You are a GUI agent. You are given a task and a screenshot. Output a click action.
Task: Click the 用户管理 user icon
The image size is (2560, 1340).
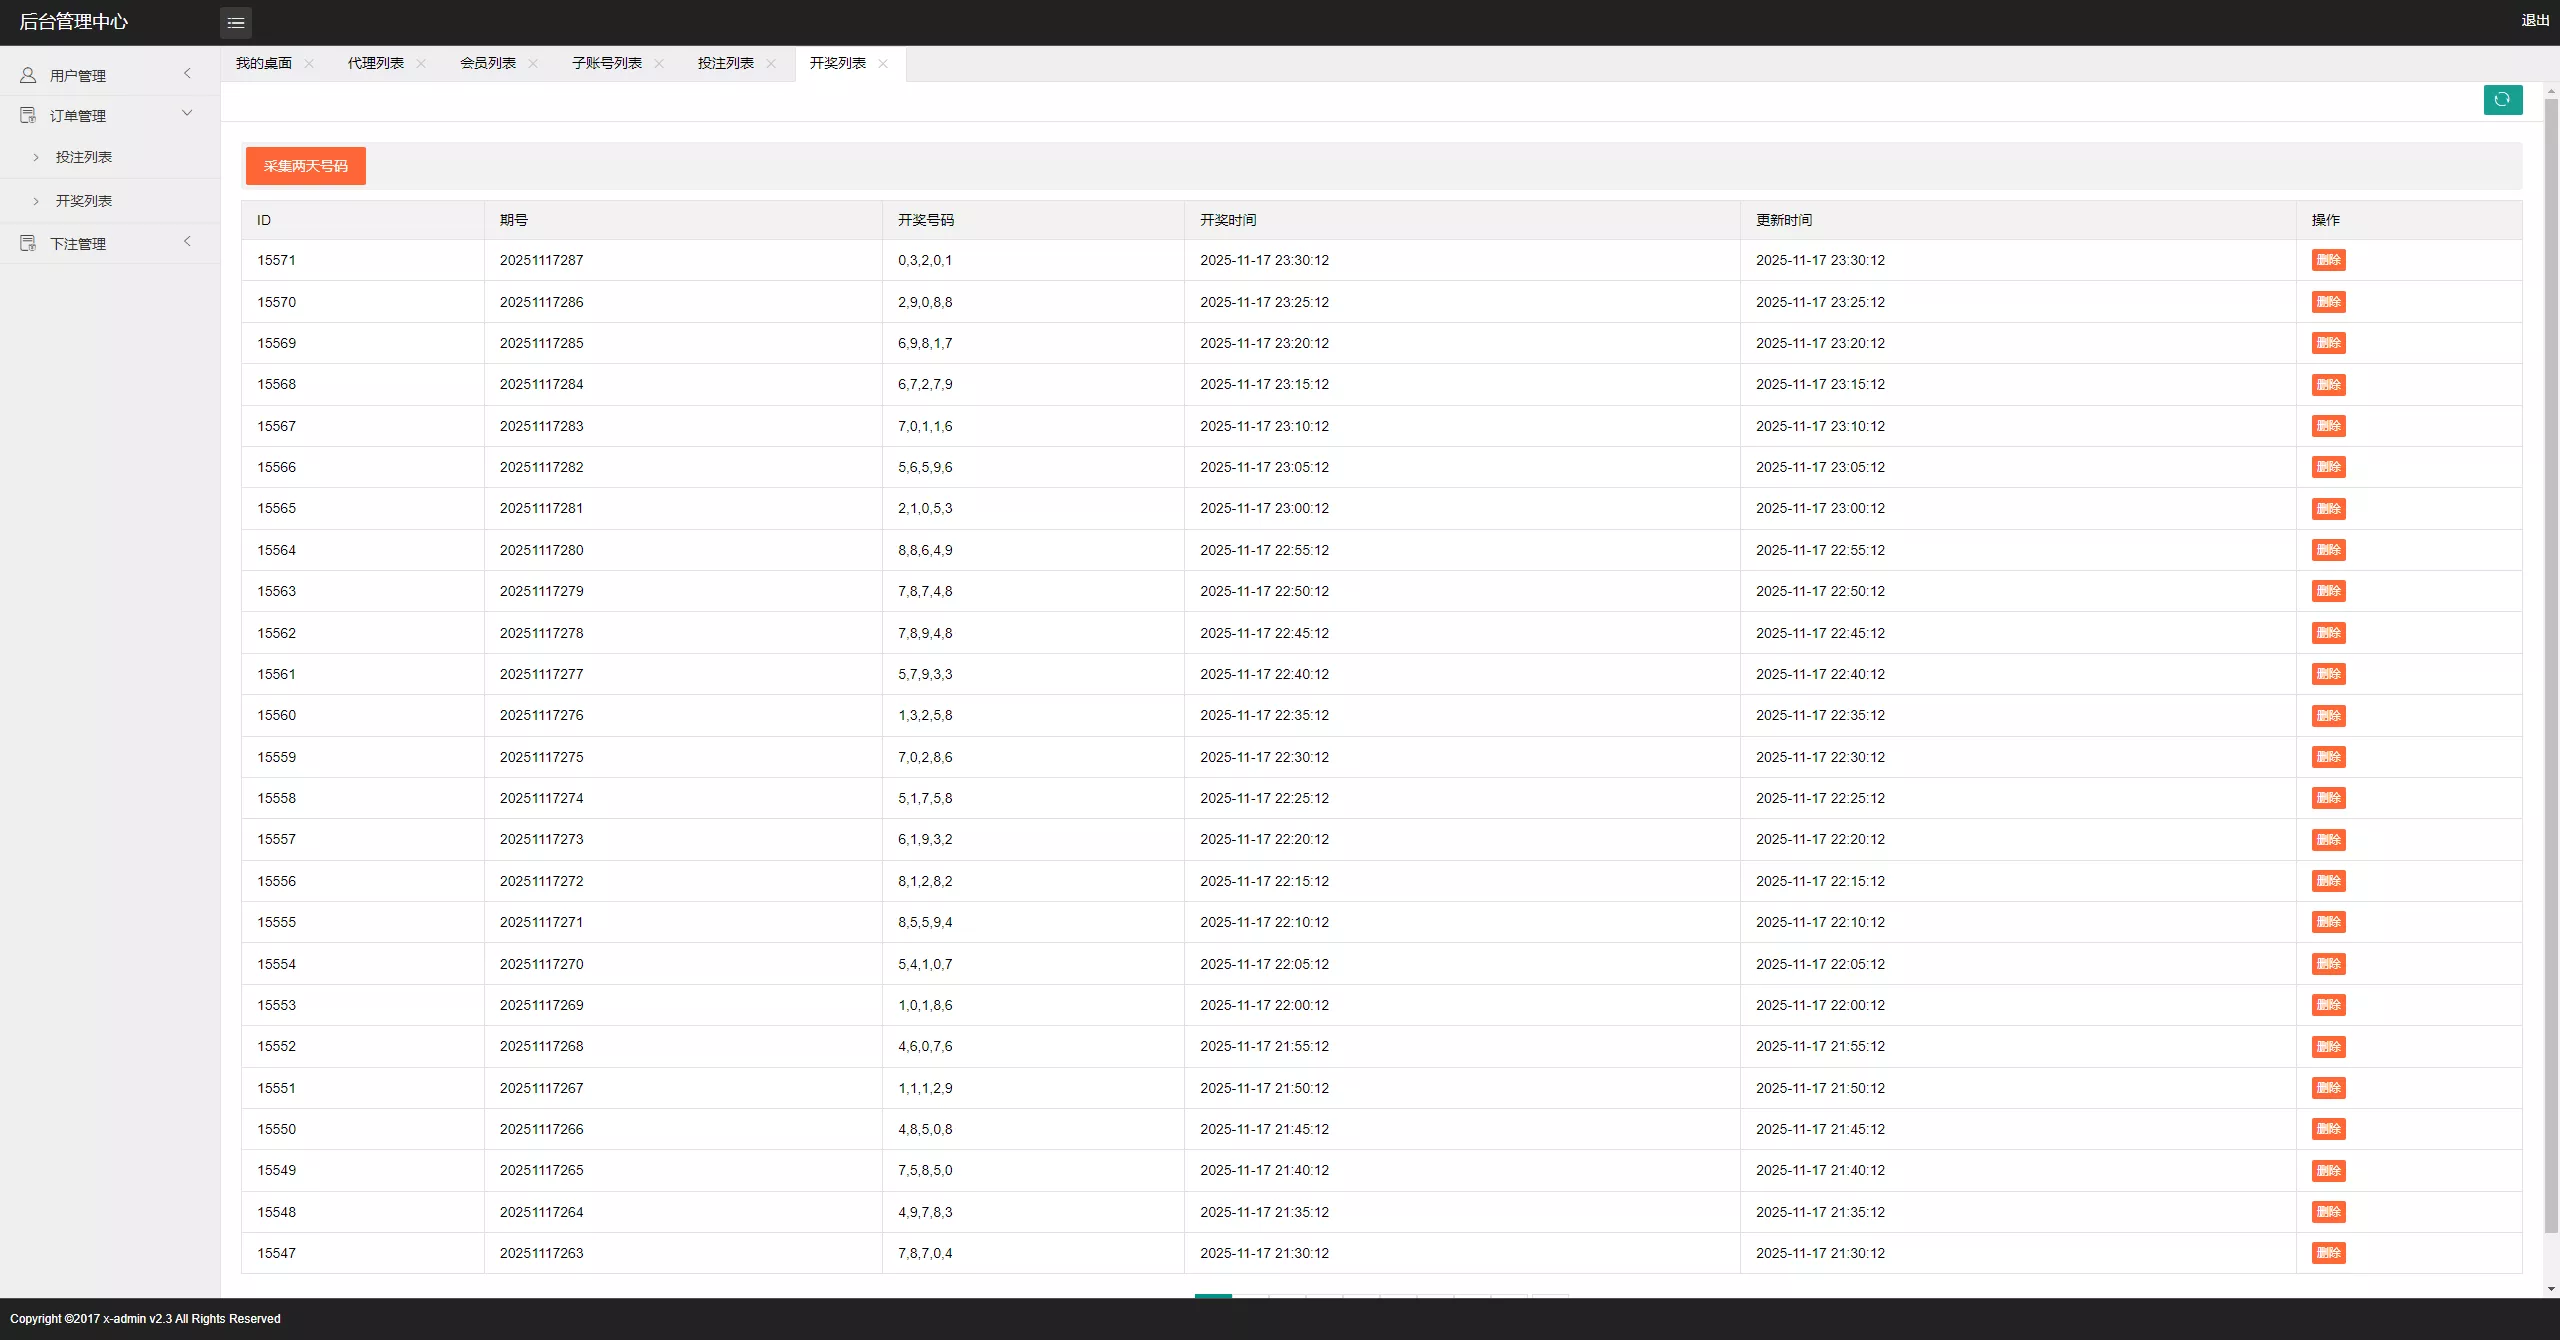click(x=28, y=75)
